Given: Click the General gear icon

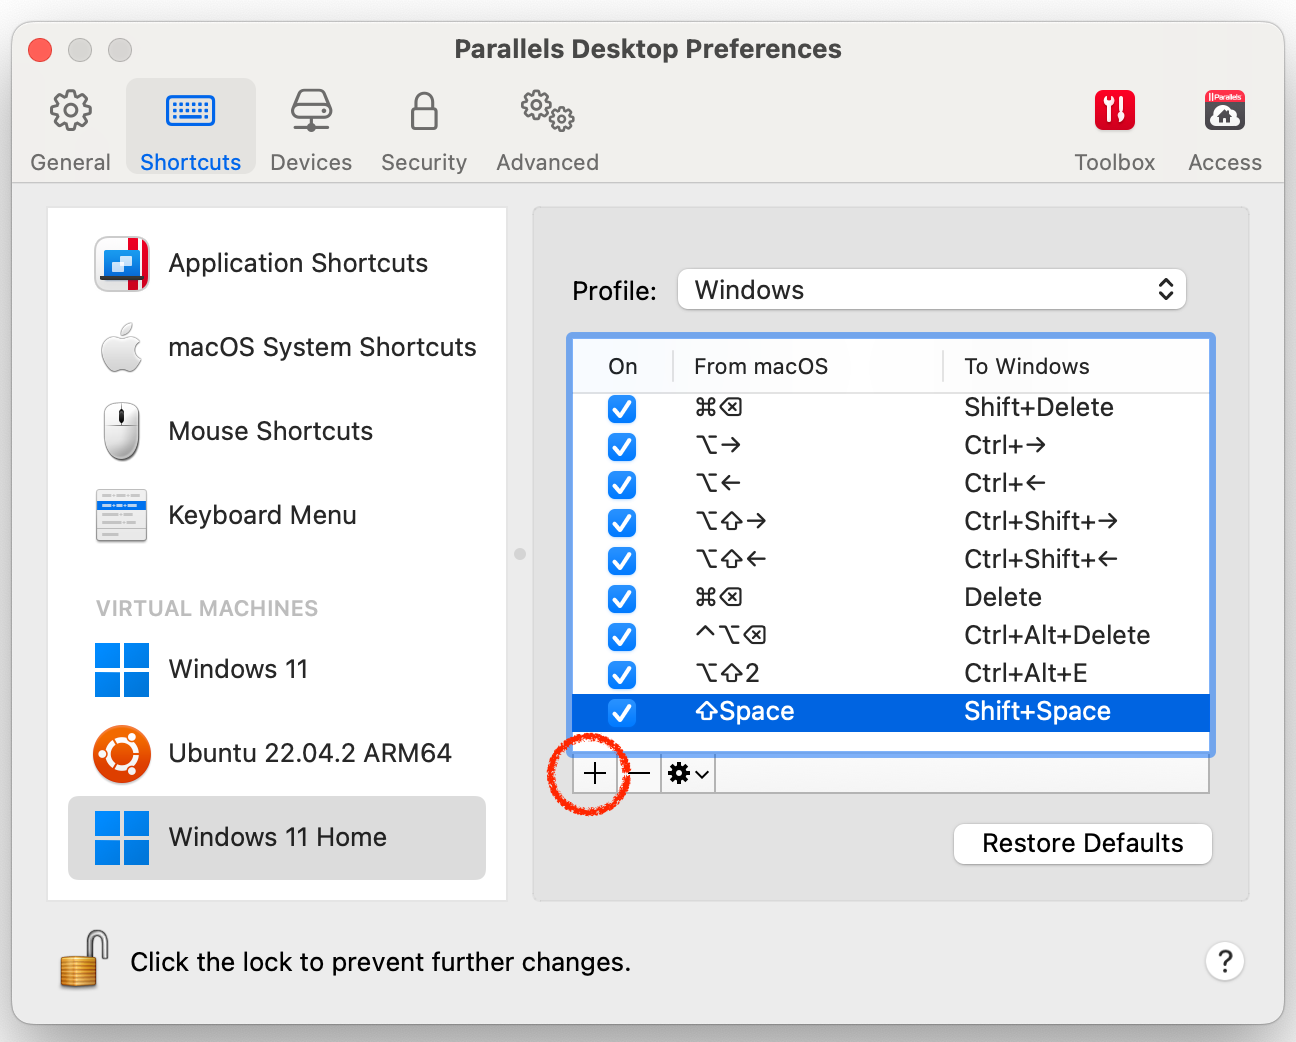Looking at the screenshot, I should coord(70,110).
